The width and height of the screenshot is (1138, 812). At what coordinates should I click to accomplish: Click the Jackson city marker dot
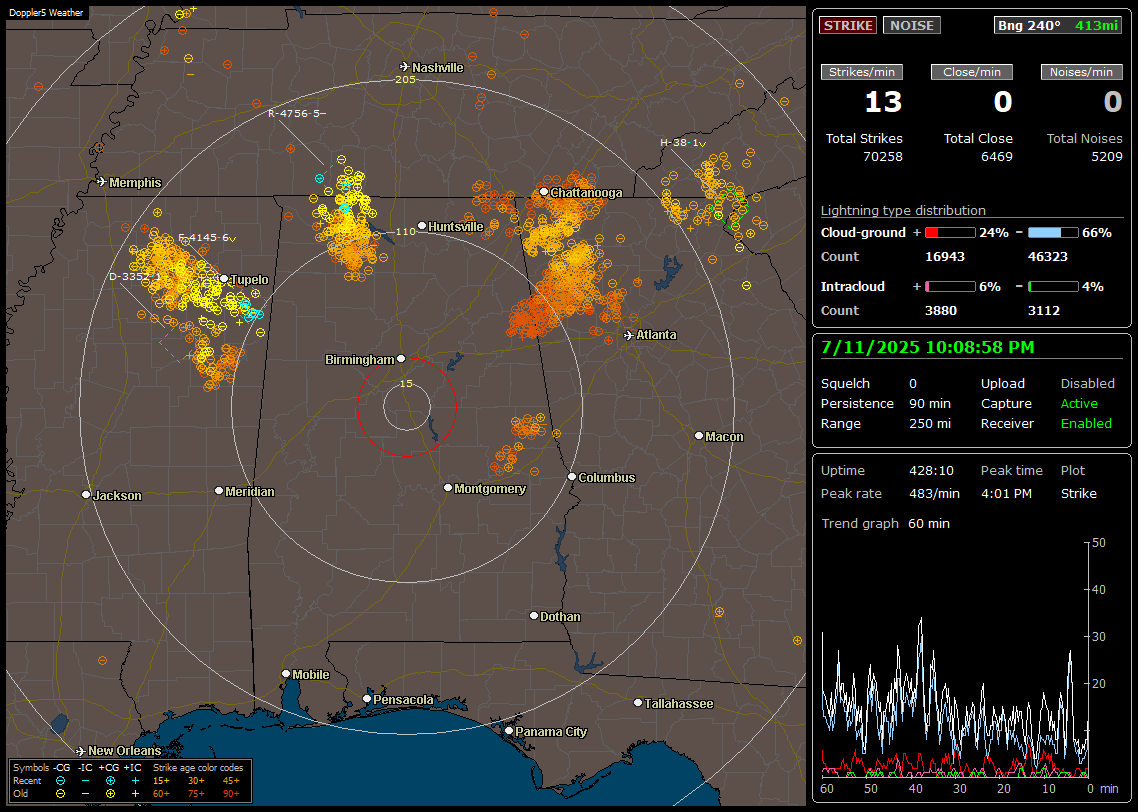point(86,494)
